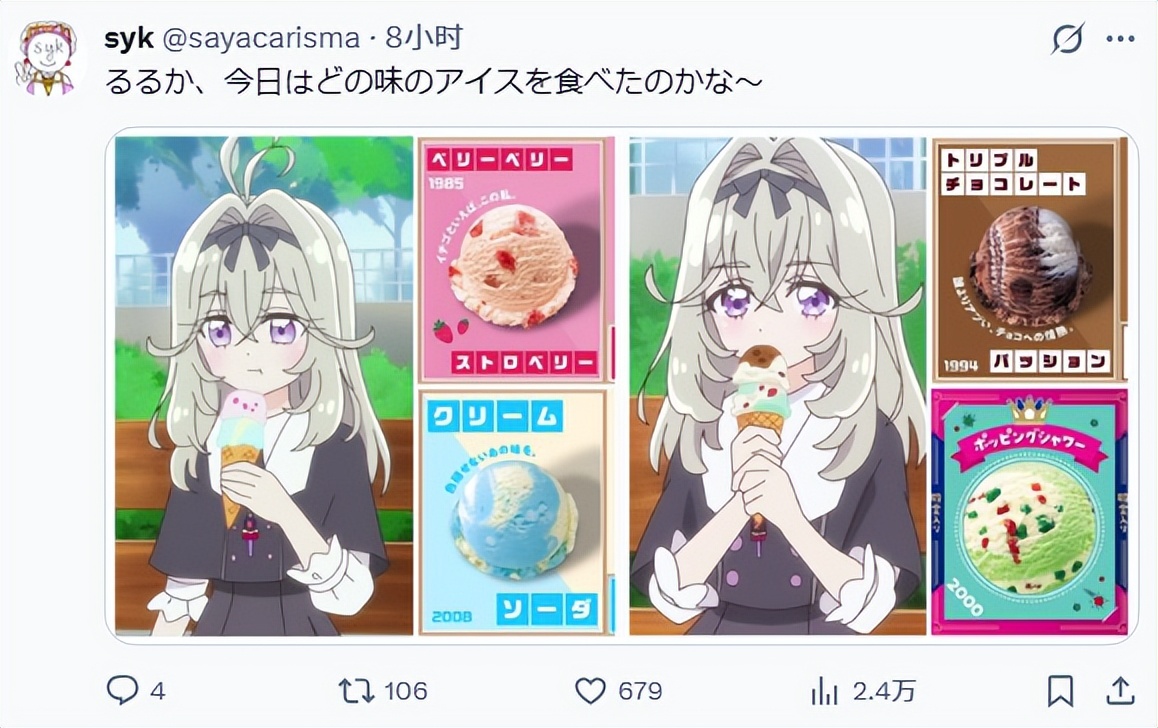This screenshot has height=728, width=1158.
Task: Click the 8小时 timestamp
Action: pyautogui.click(x=425, y=38)
